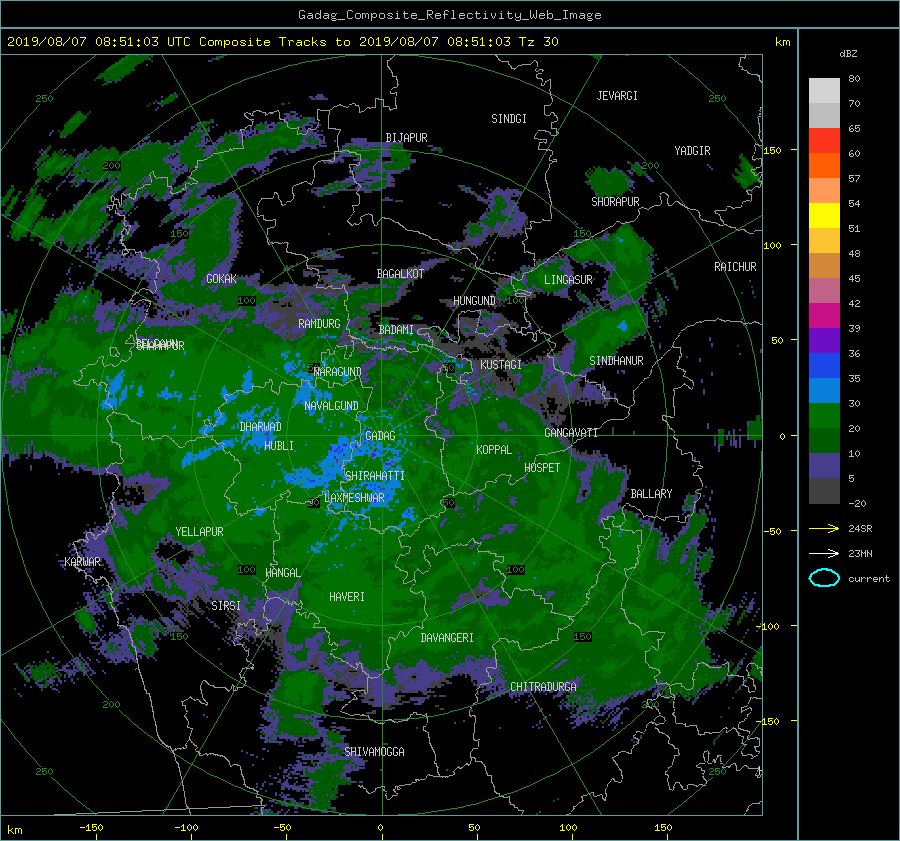Click the white 23MN arrow legend icon
The width and height of the screenshot is (900, 841).
(824, 553)
